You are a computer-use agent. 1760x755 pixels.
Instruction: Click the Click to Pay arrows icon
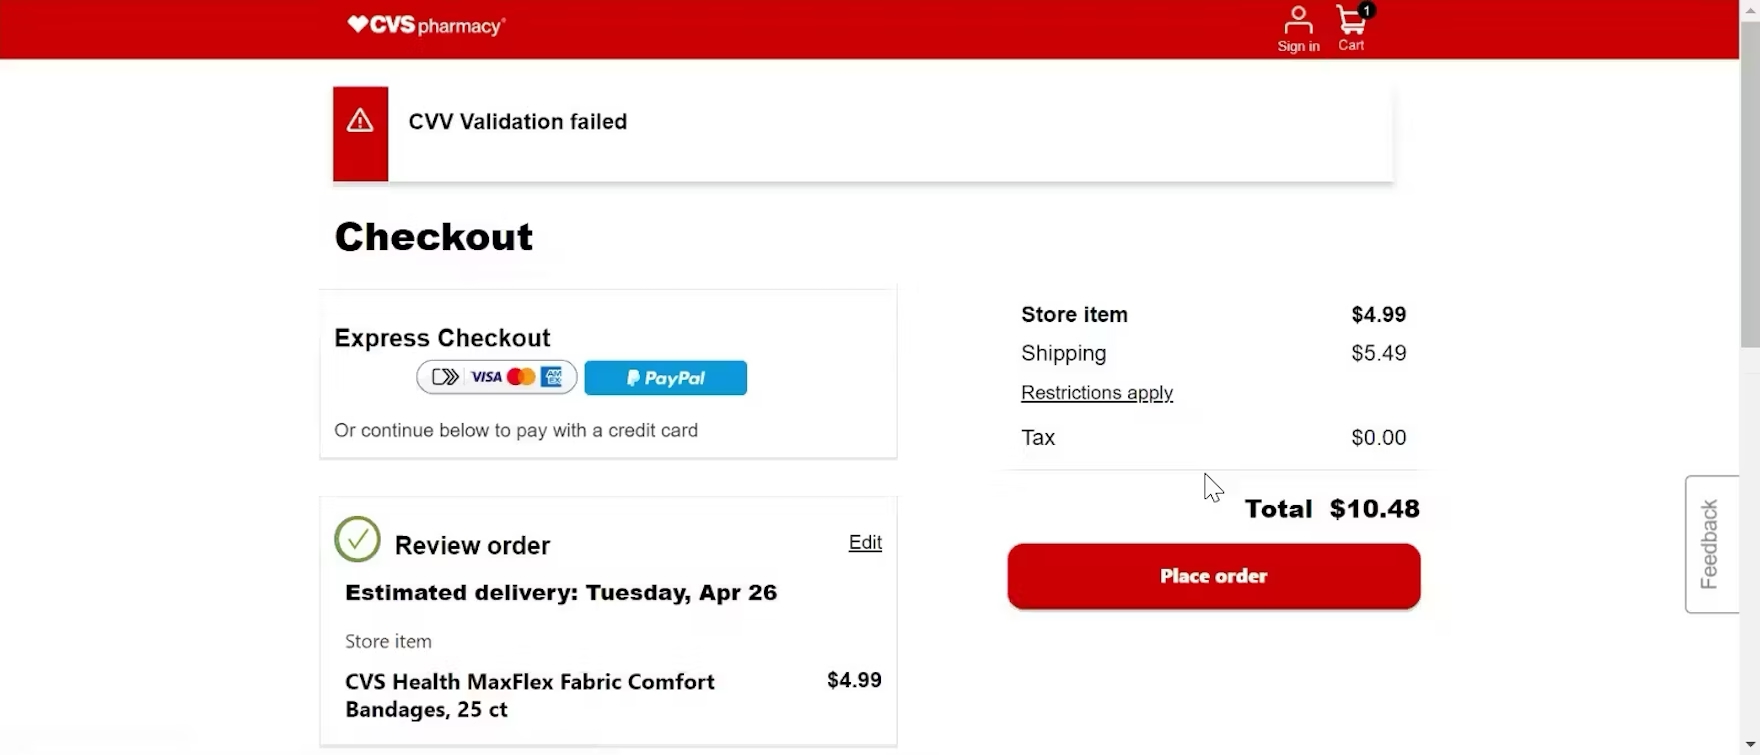(x=445, y=377)
